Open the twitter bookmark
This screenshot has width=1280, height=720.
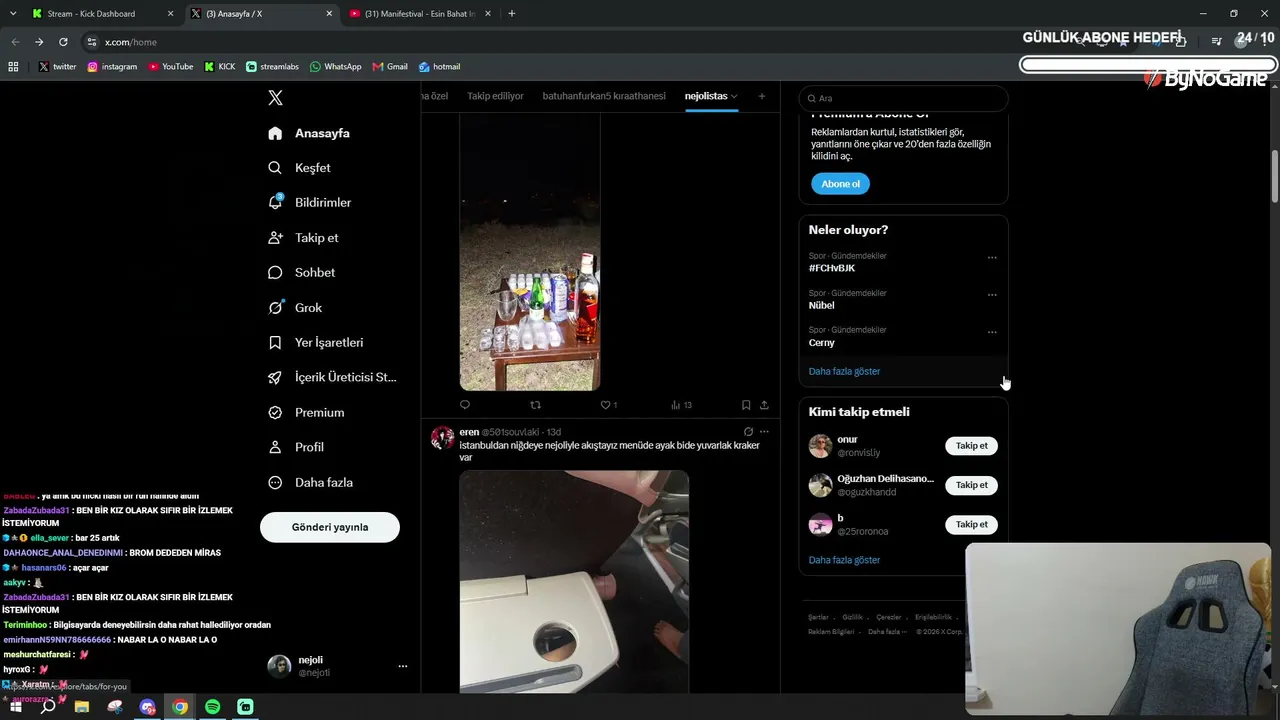(x=58, y=67)
